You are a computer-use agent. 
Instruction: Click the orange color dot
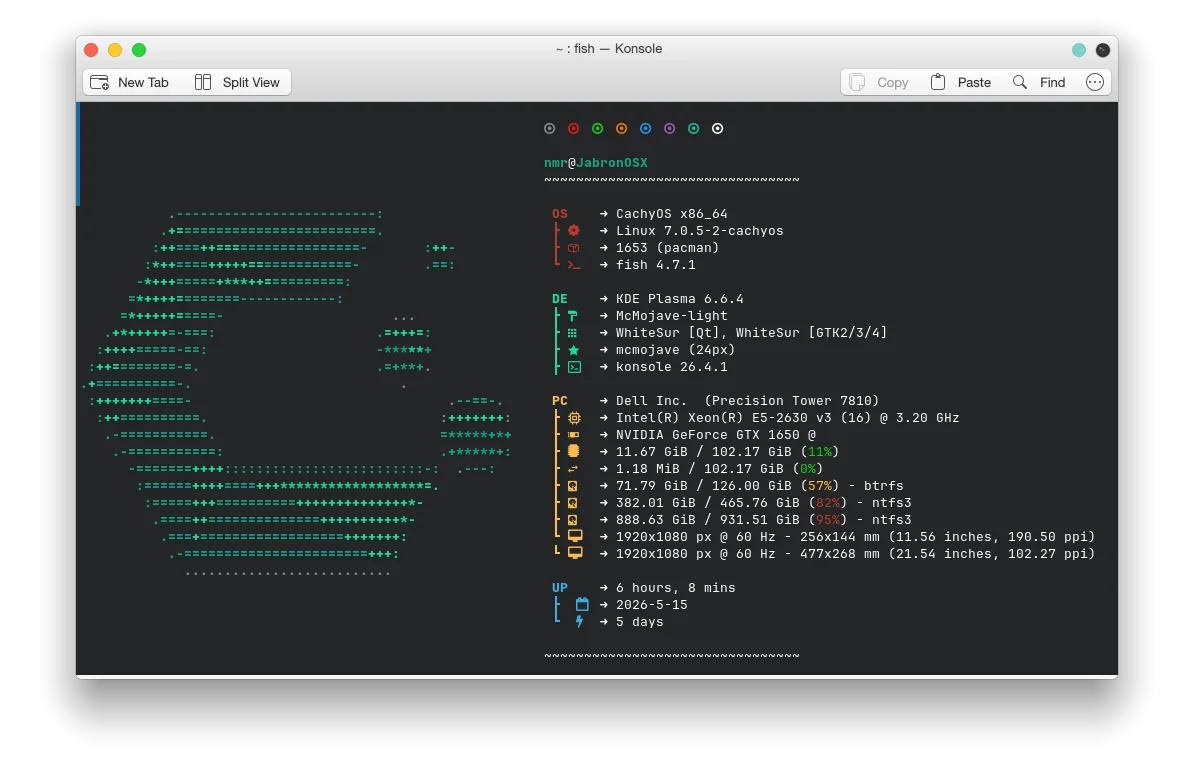621,129
